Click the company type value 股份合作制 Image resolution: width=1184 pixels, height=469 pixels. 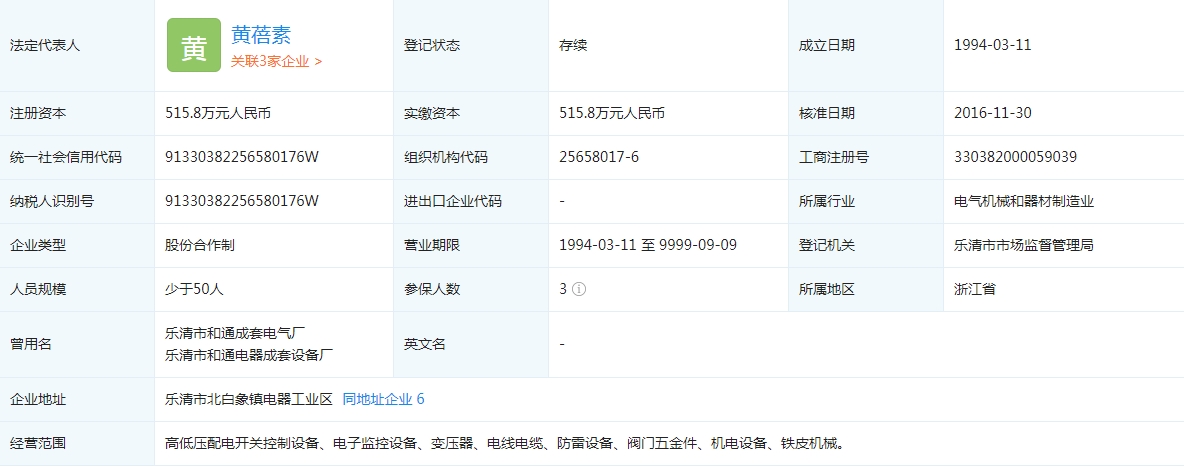(200, 245)
